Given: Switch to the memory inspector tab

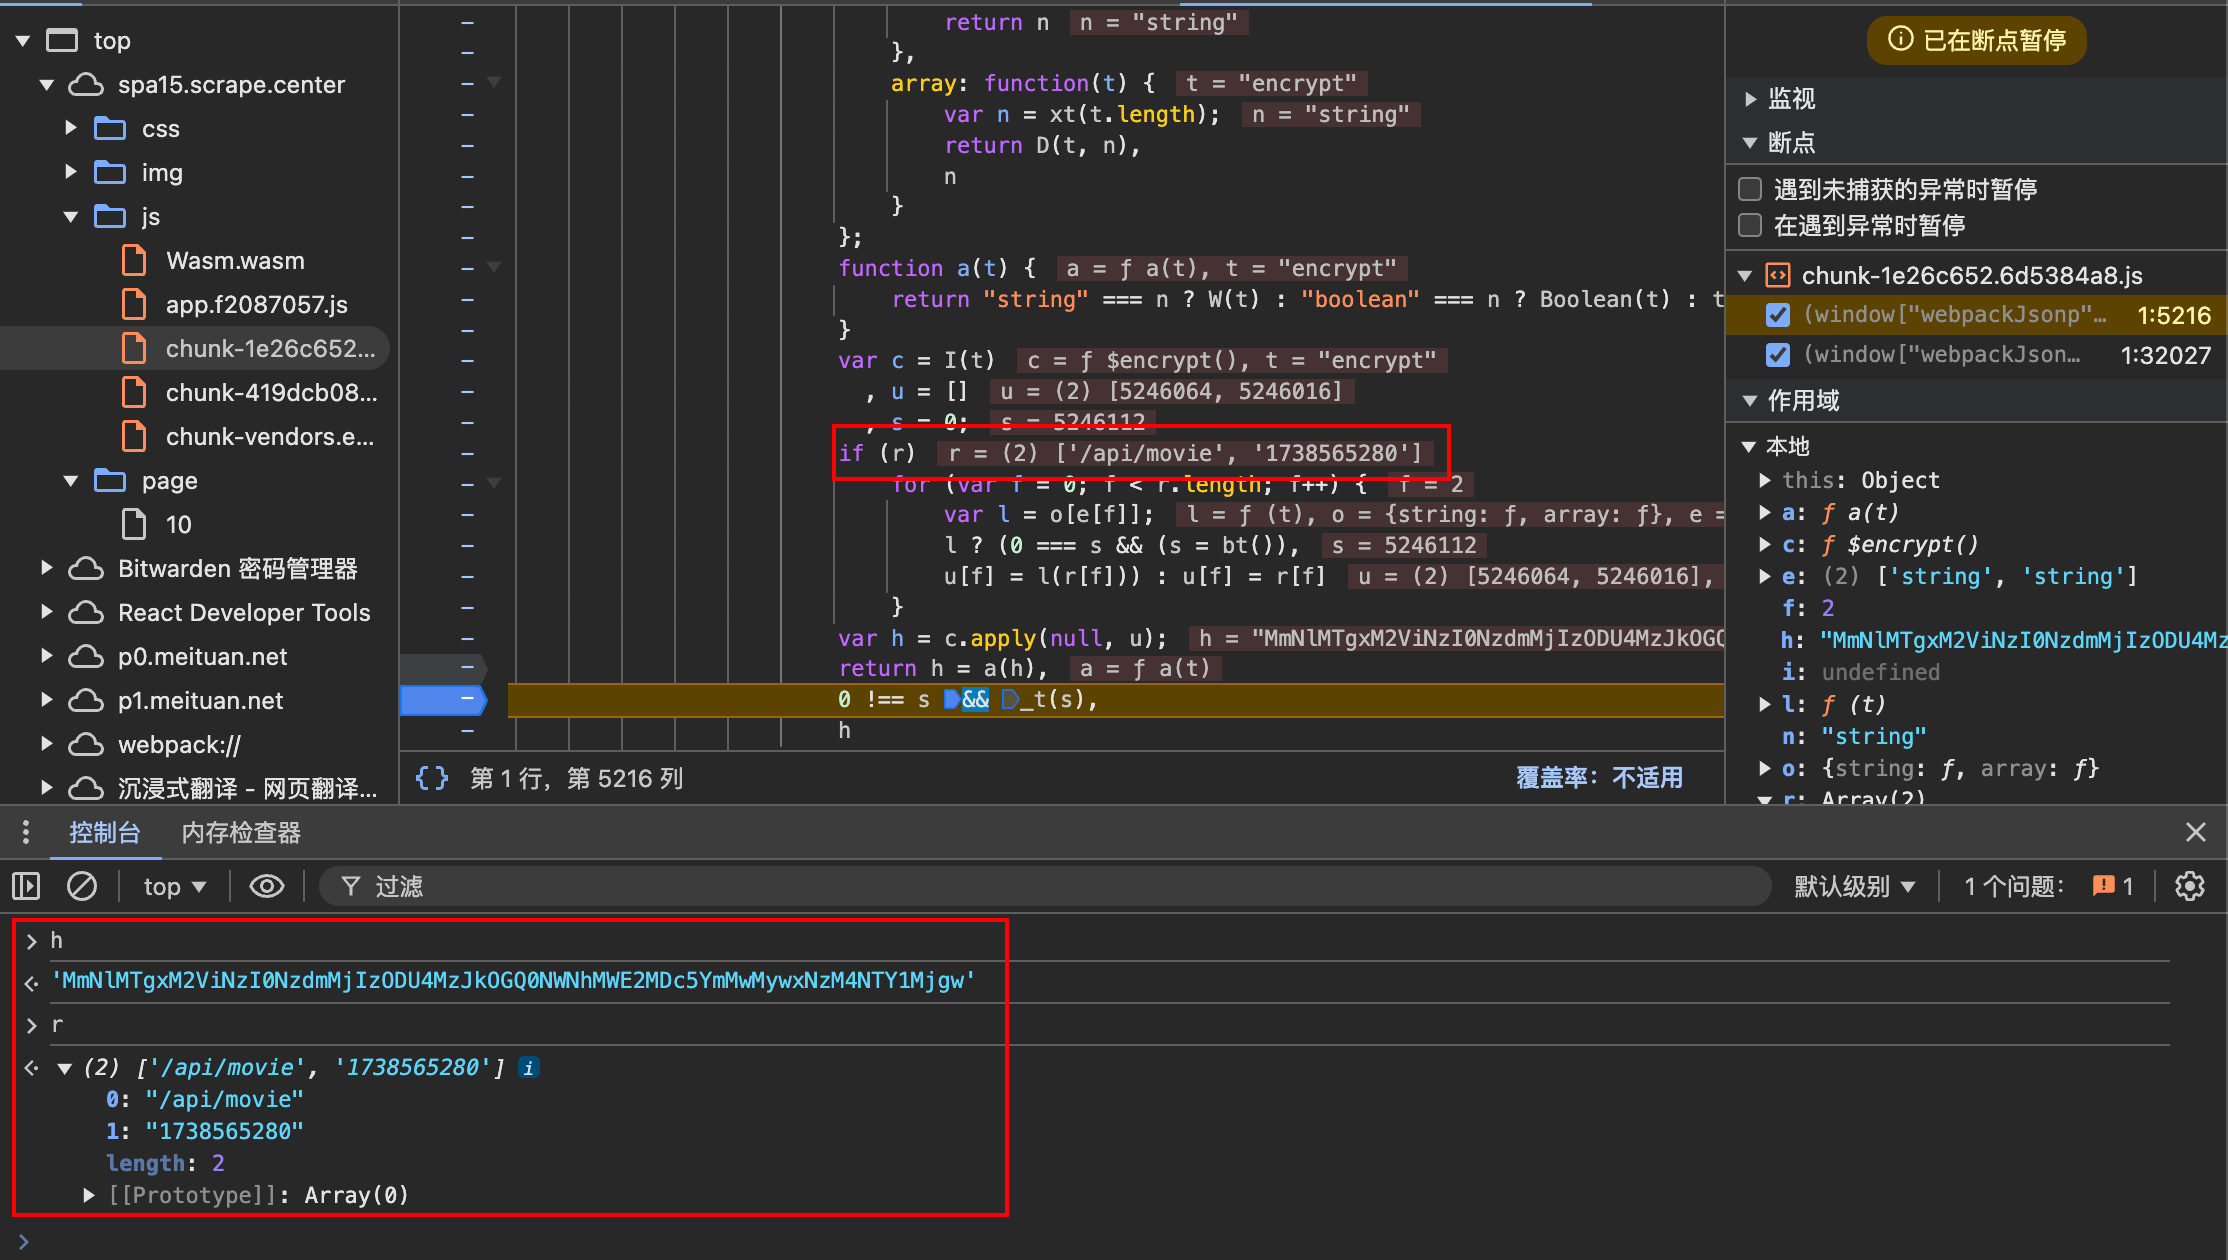Looking at the screenshot, I should (241, 832).
